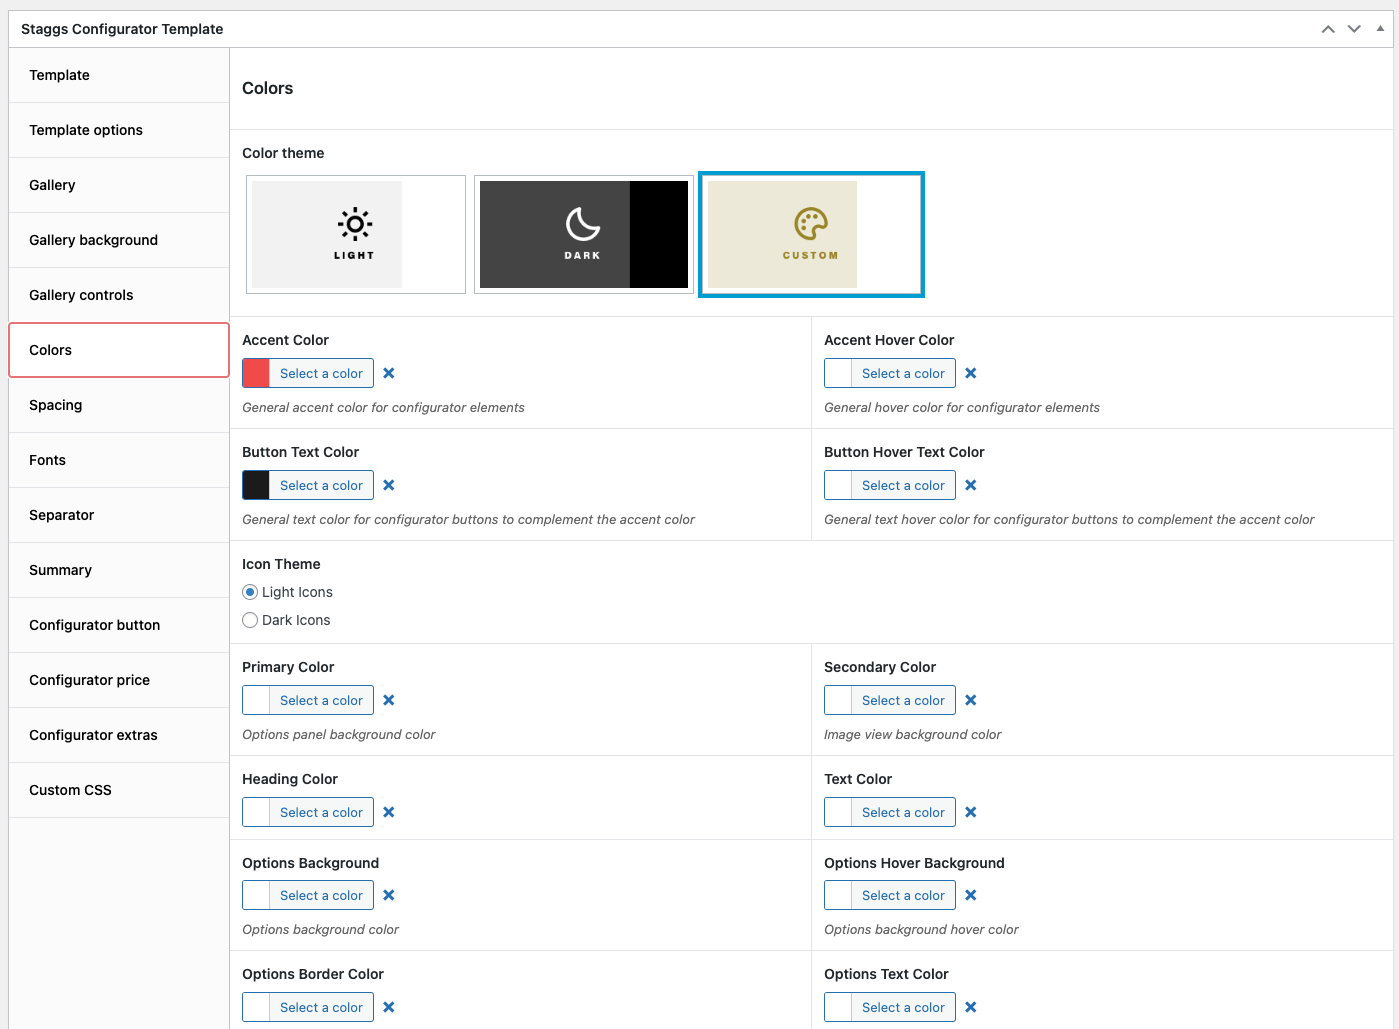Image resolution: width=1399 pixels, height=1029 pixels.
Task: Click Select a color for Button Hover Text
Action: 903,485
